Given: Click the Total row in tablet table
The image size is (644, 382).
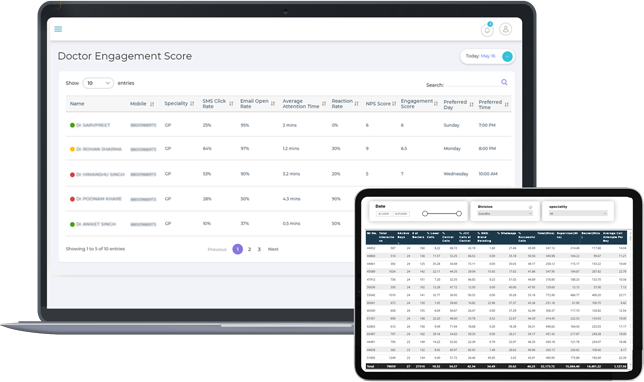Looking at the screenshot, I should point(497,366).
